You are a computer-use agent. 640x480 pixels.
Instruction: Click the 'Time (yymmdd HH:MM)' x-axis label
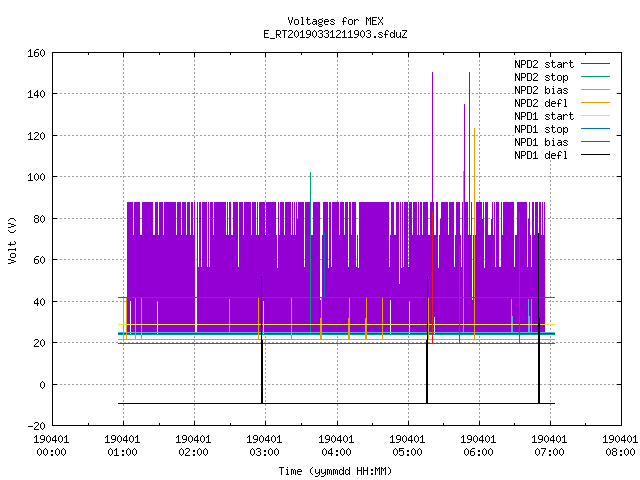click(335, 471)
